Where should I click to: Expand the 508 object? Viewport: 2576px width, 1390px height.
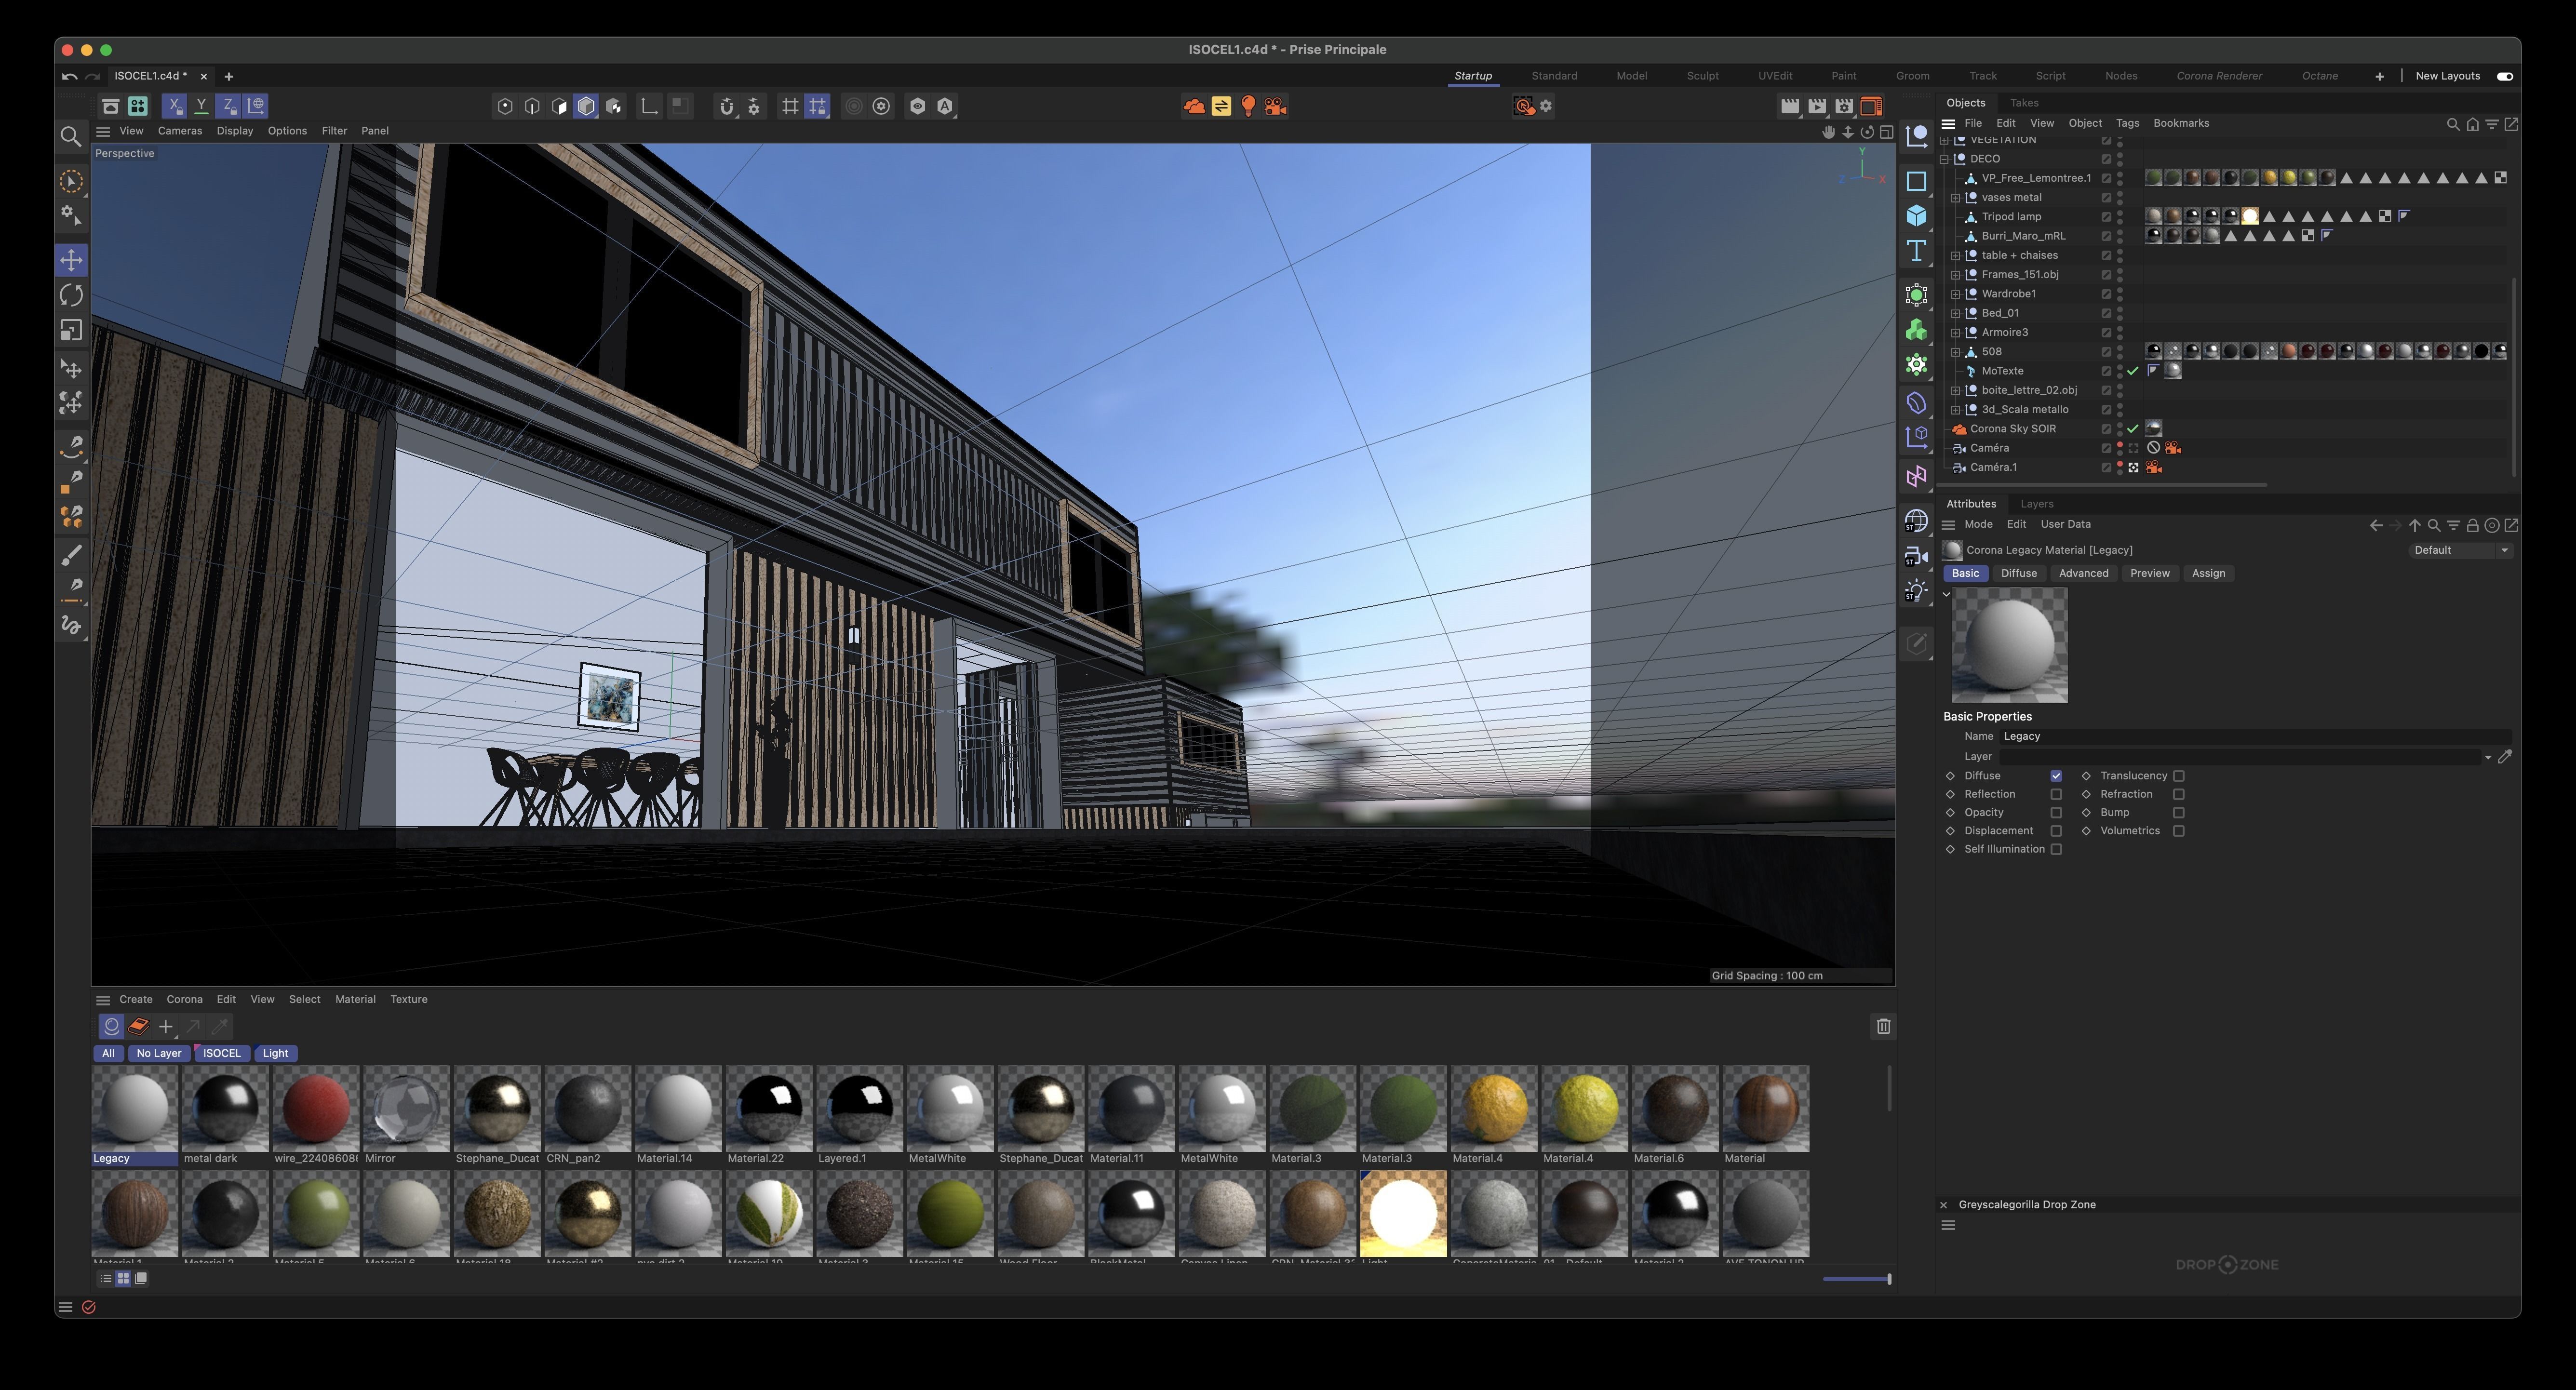pyautogui.click(x=1955, y=352)
